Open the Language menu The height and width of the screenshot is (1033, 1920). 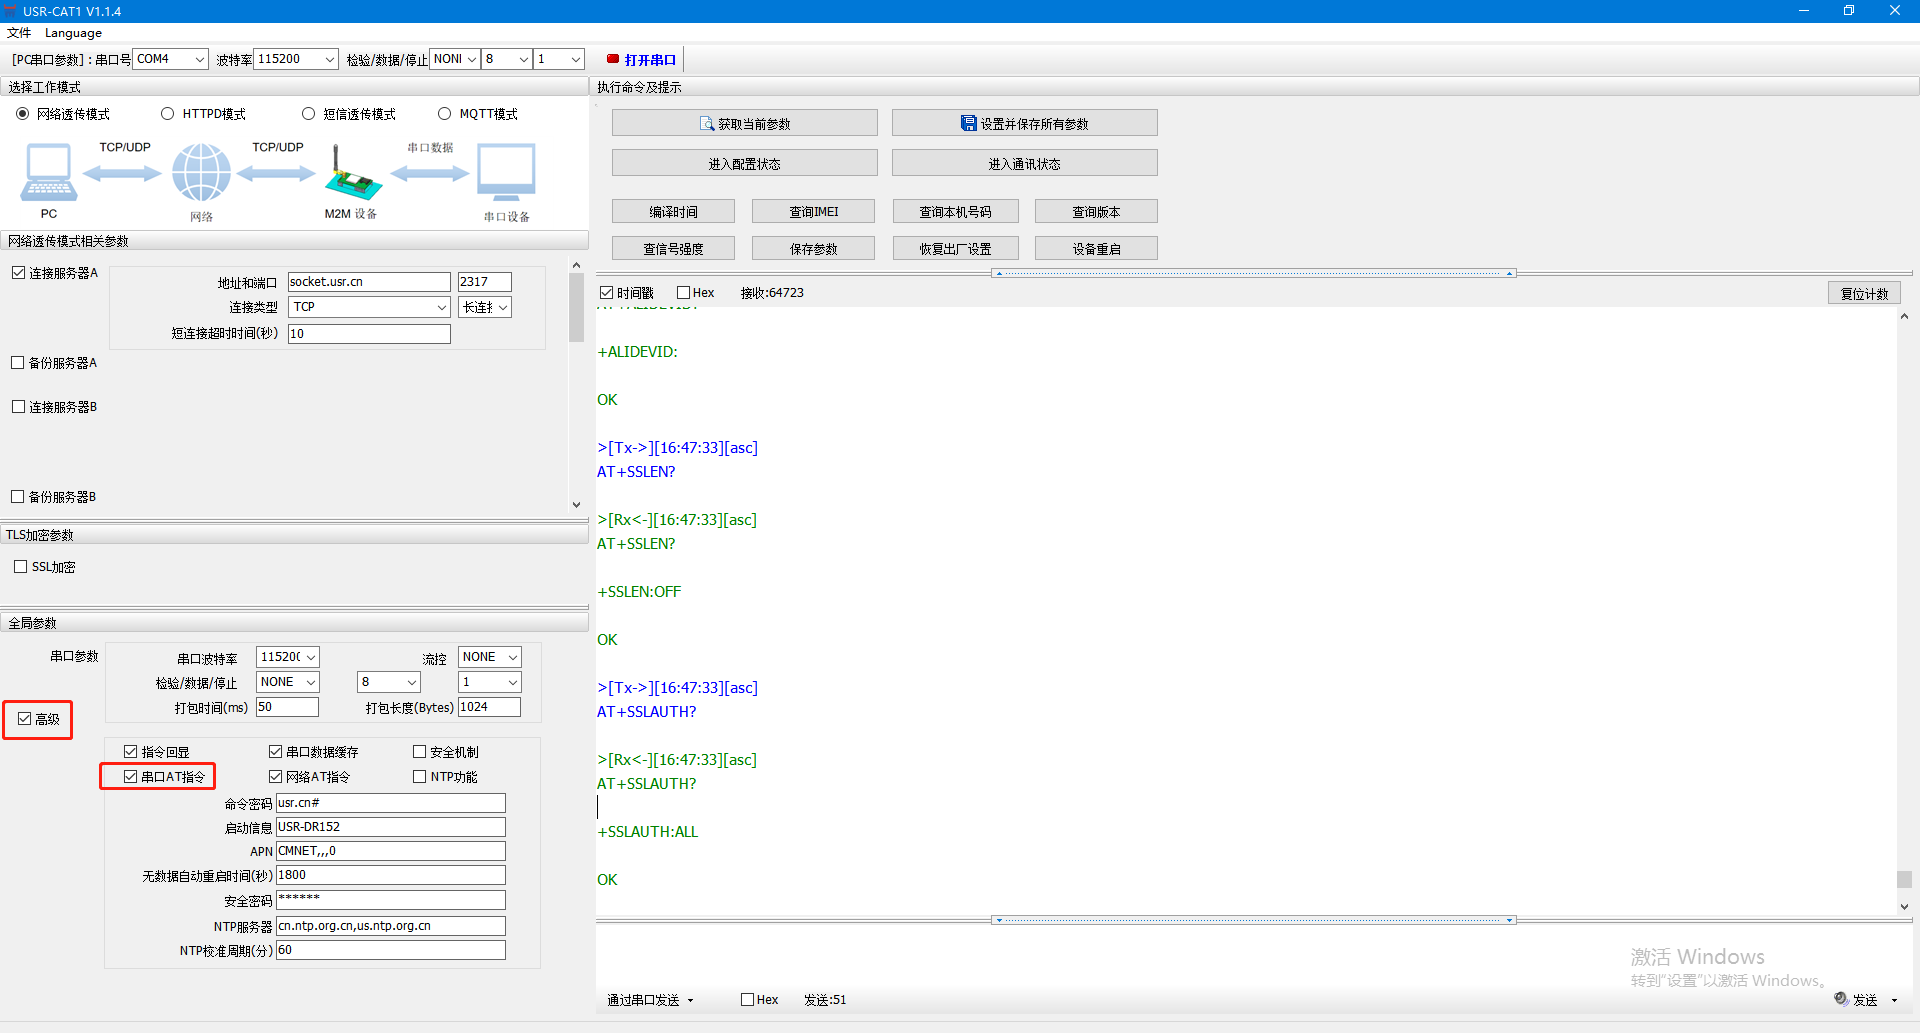[x=73, y=33]
